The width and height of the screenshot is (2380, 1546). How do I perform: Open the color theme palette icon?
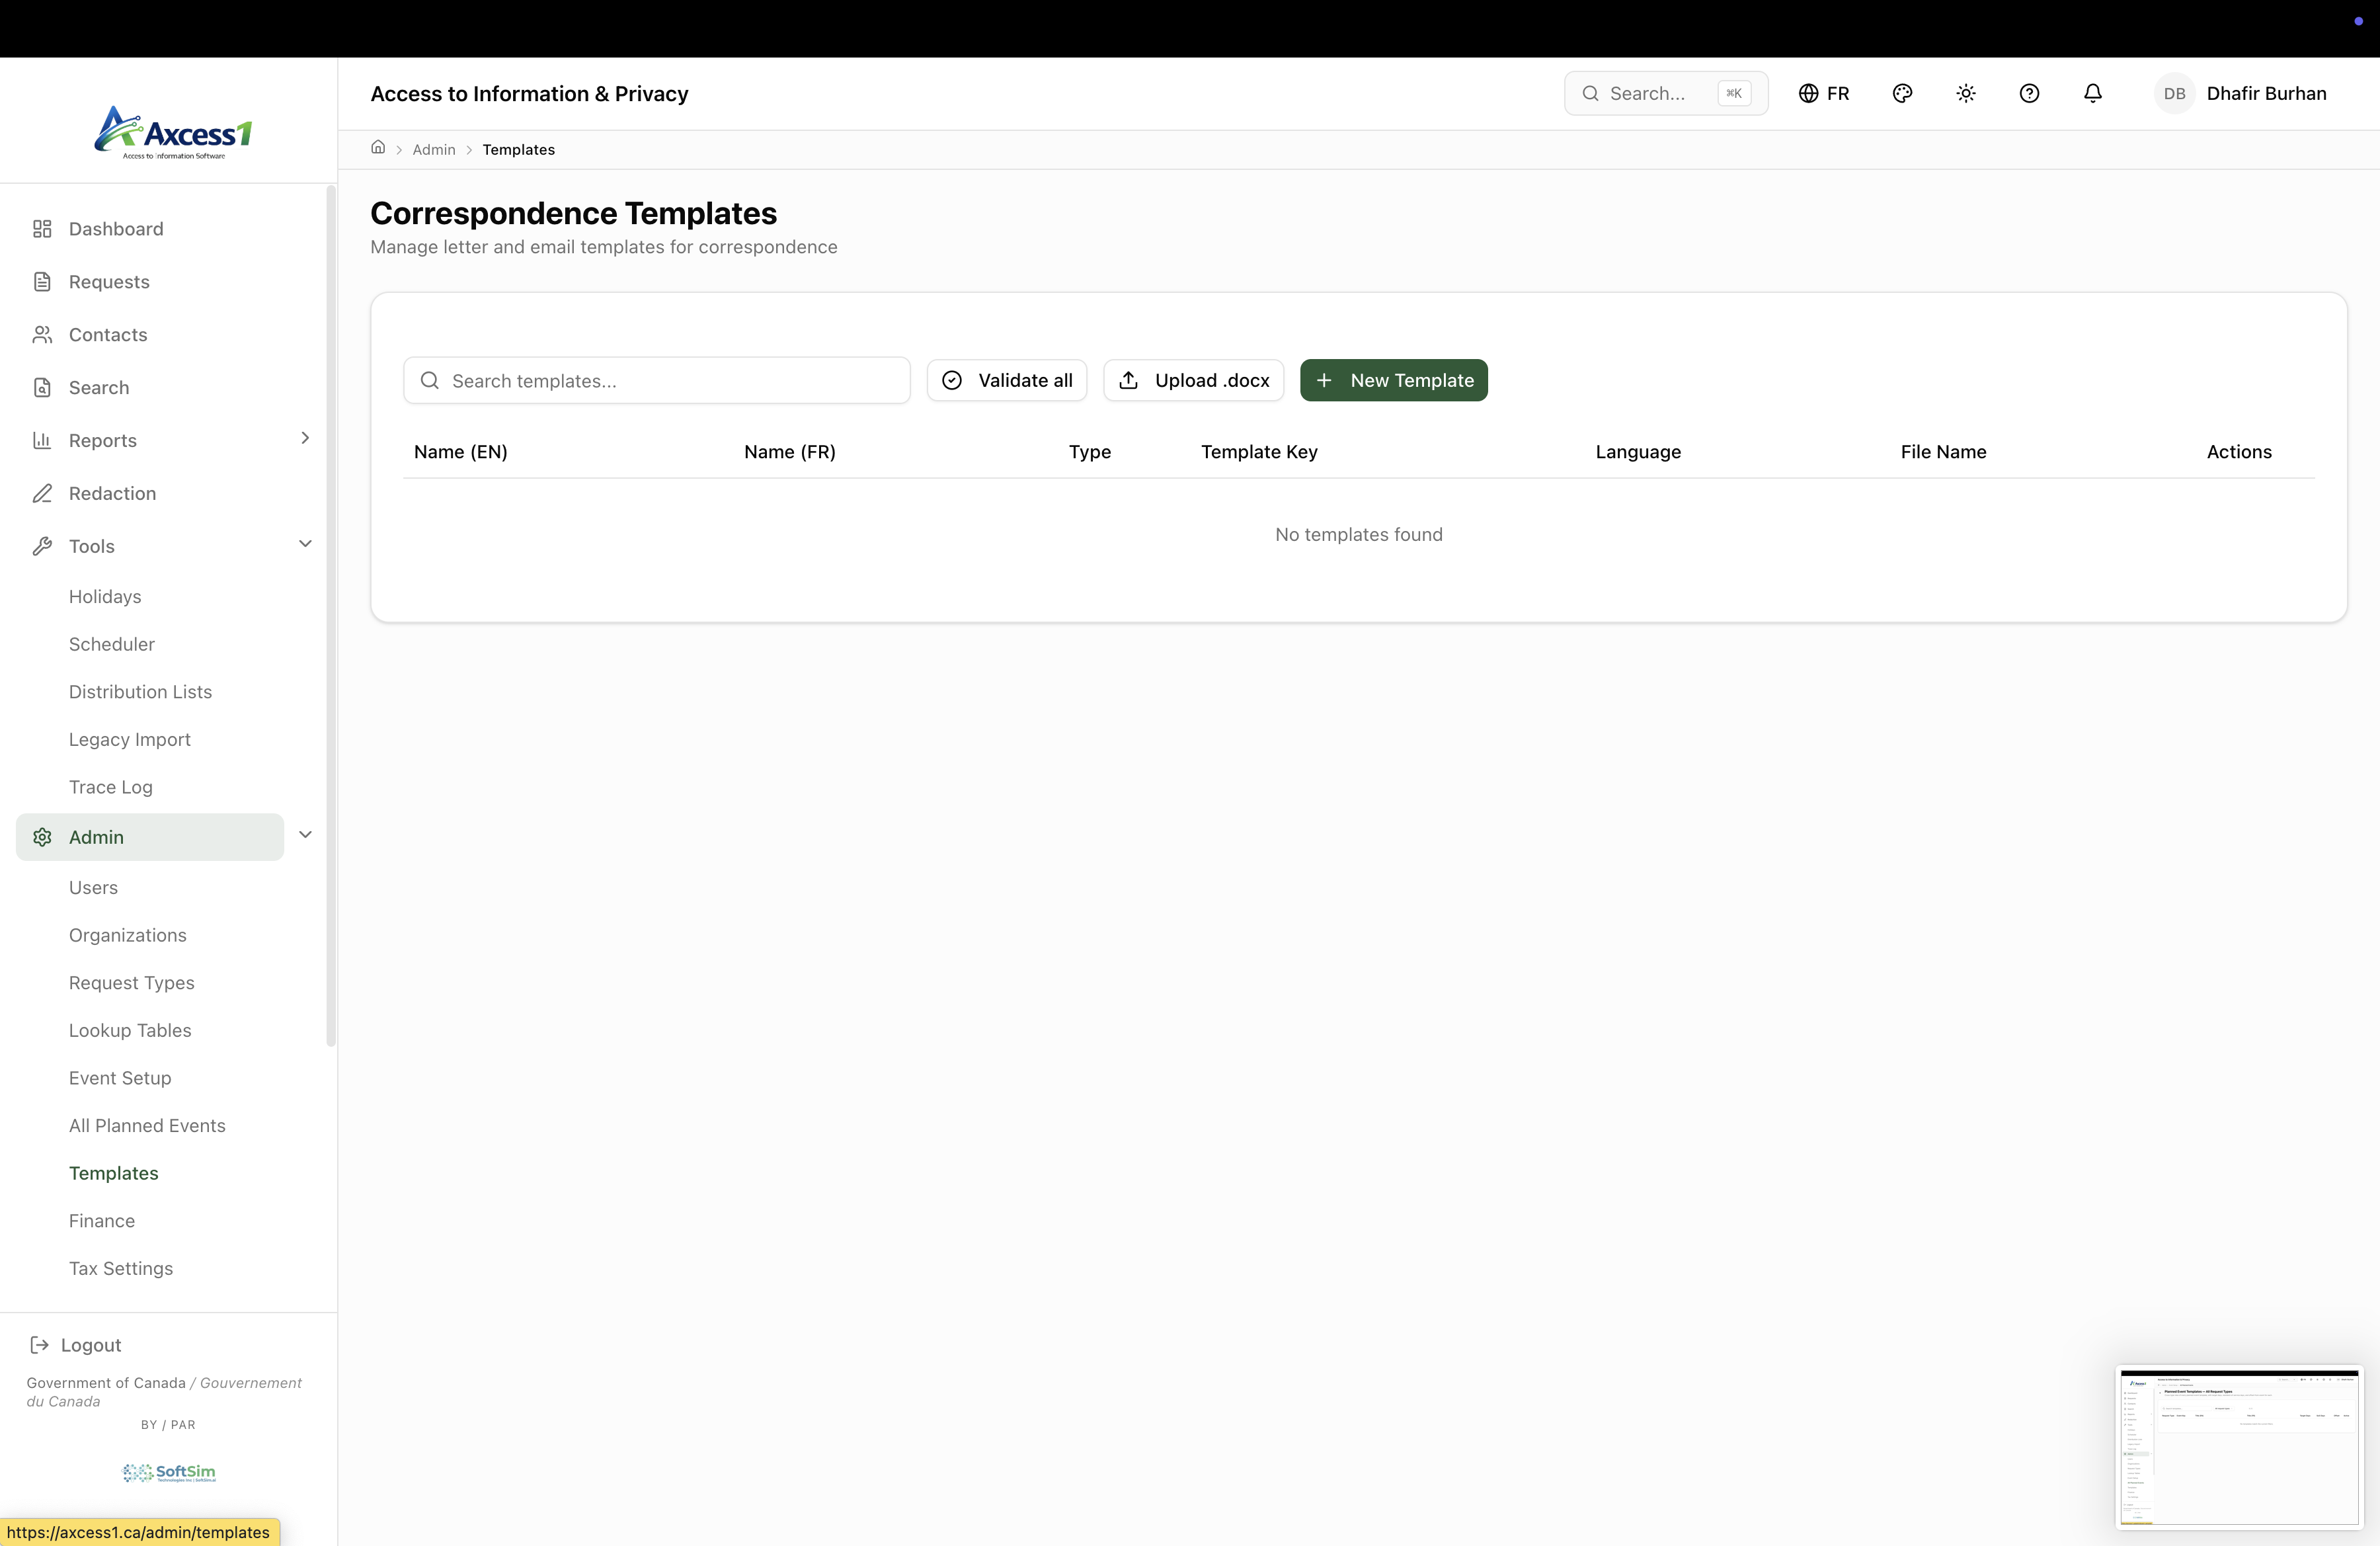coord(1902,93)
